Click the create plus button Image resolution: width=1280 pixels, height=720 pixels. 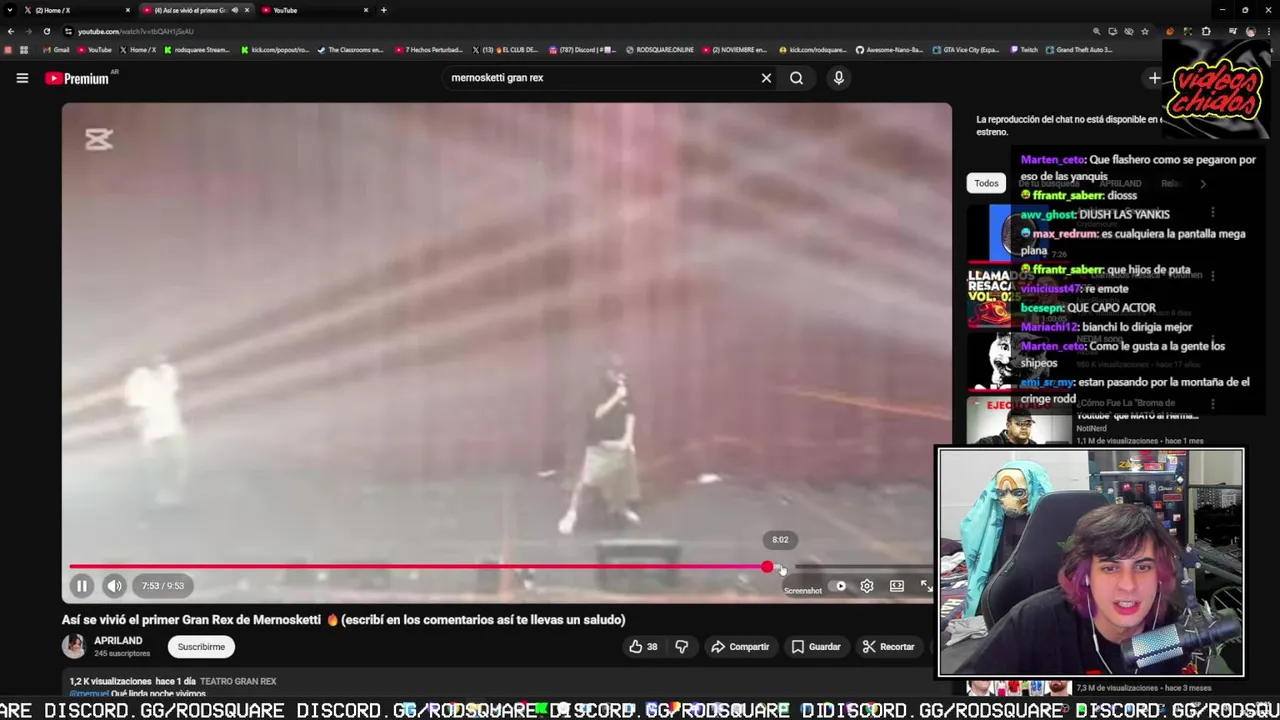(x=1154, y=78)
